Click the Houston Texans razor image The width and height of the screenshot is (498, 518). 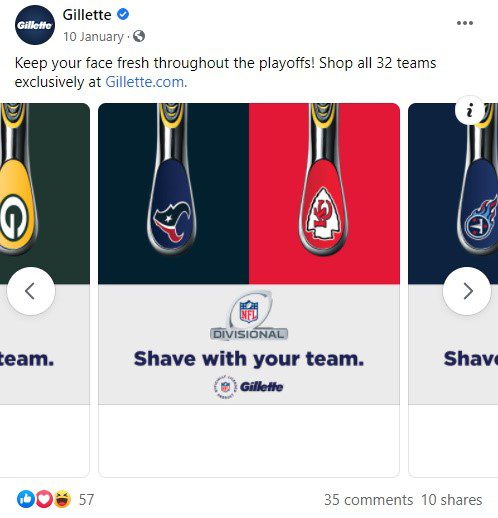(x=173, y=194)
